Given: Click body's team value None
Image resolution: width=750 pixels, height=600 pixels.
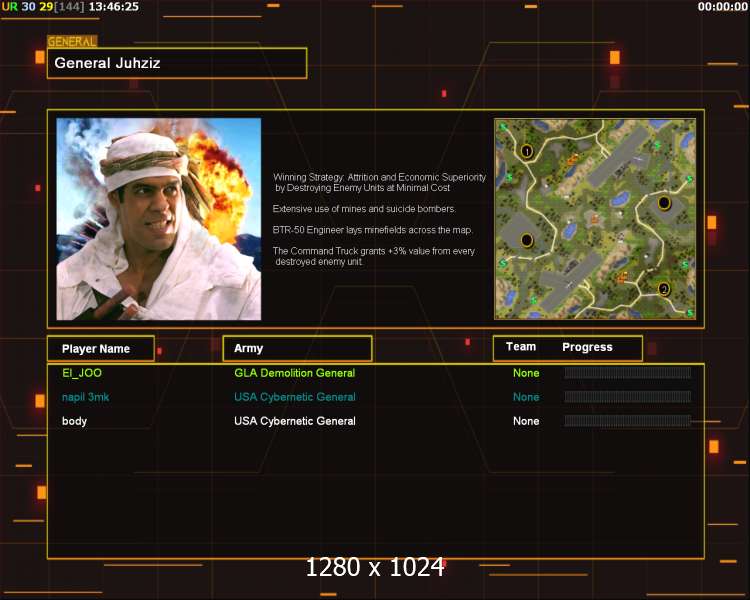Looking at the screenshot, I should pos(526,421).
